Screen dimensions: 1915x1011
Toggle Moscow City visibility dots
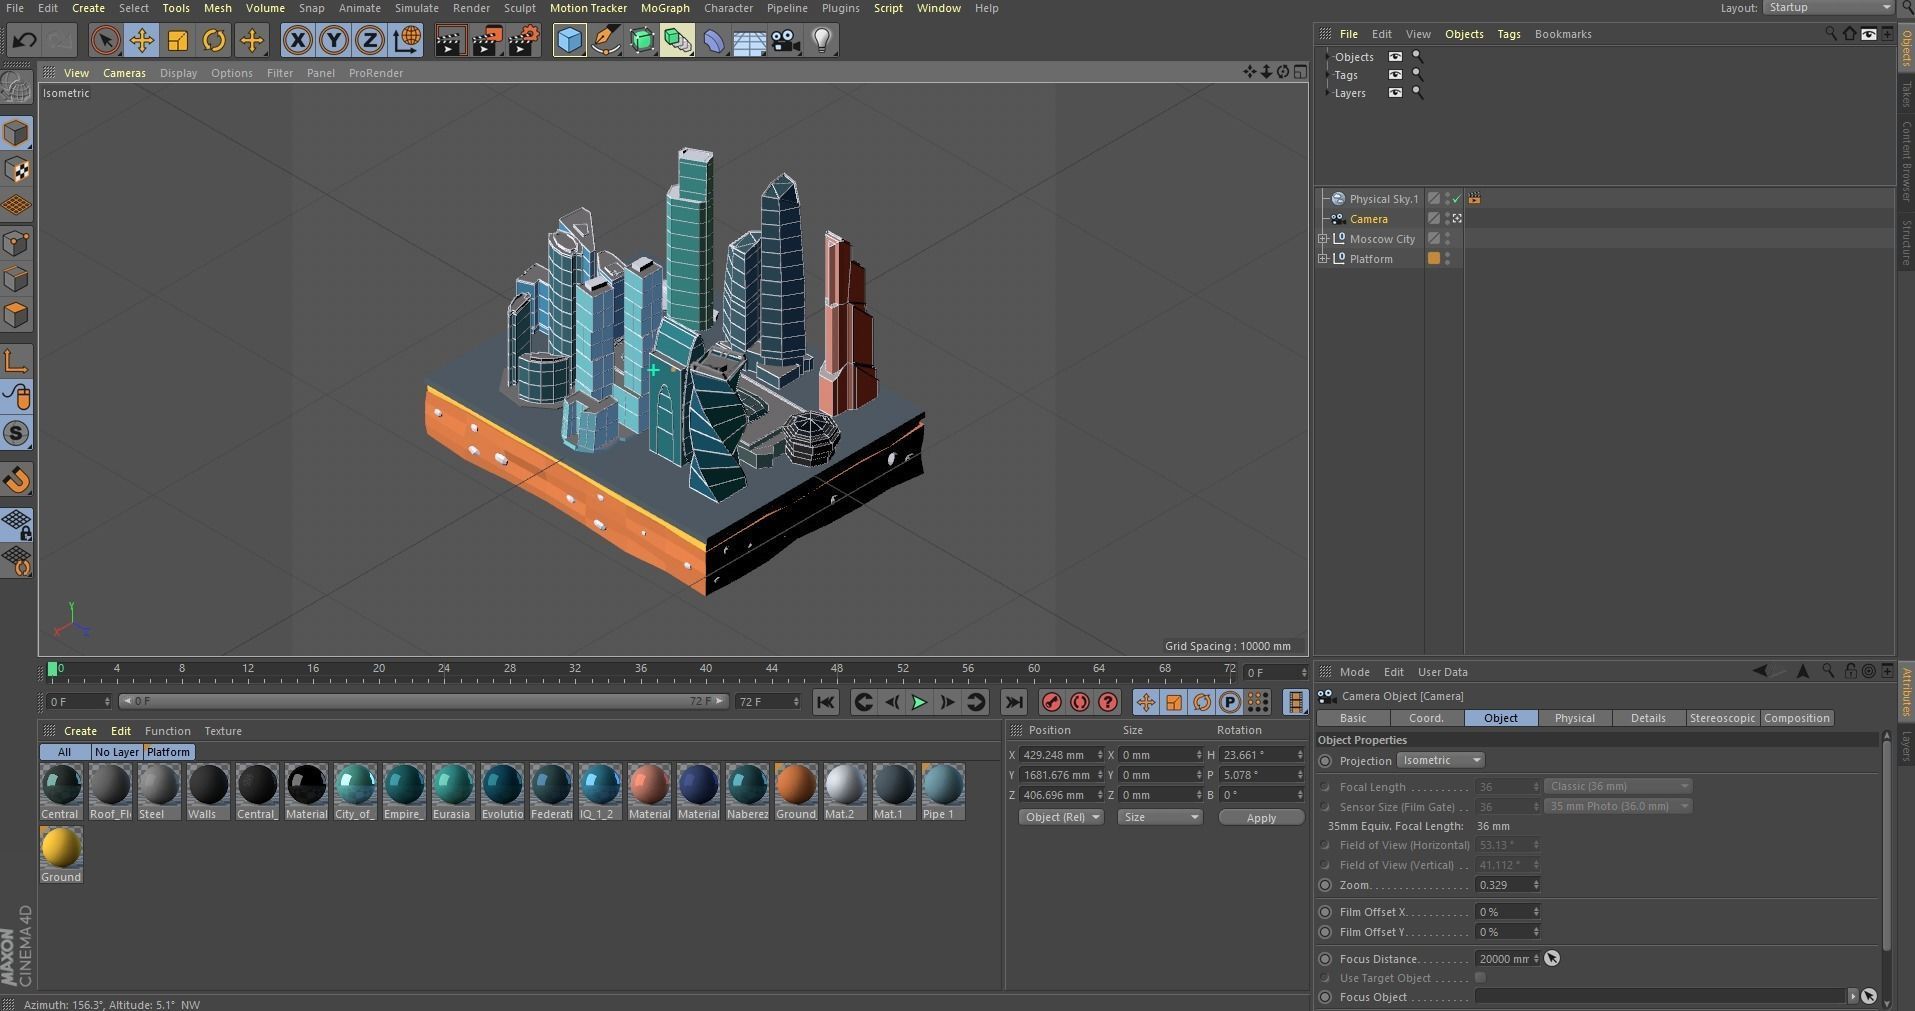pos(1447,239)
